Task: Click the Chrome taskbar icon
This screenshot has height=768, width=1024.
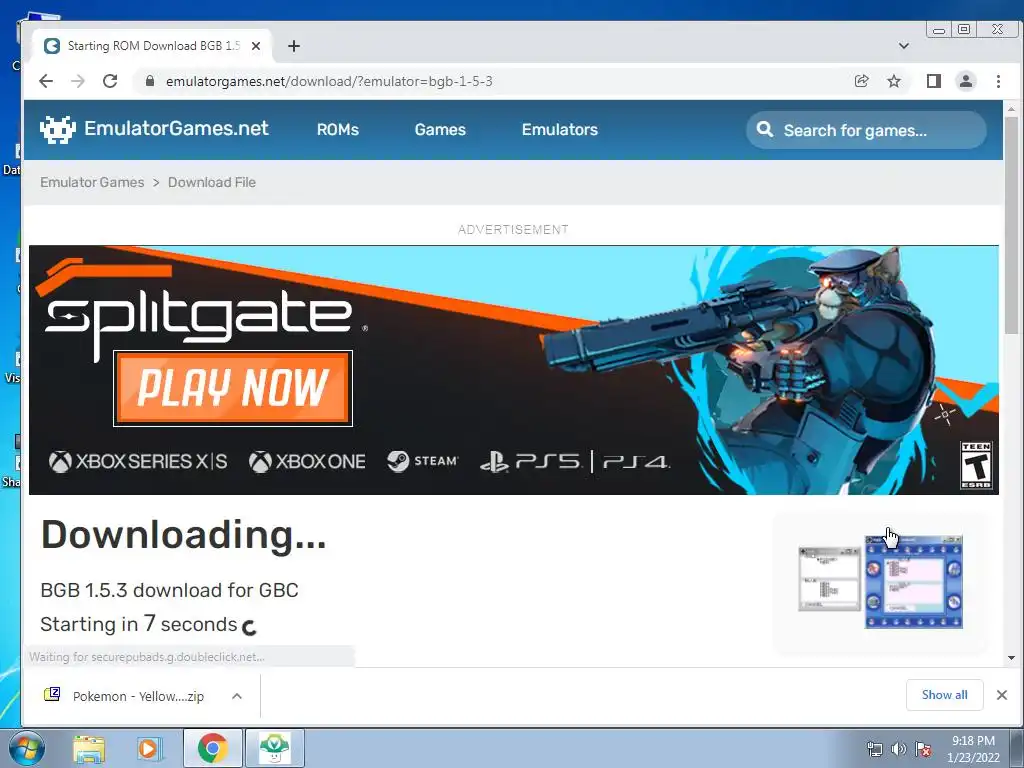Action: [212, 748]
